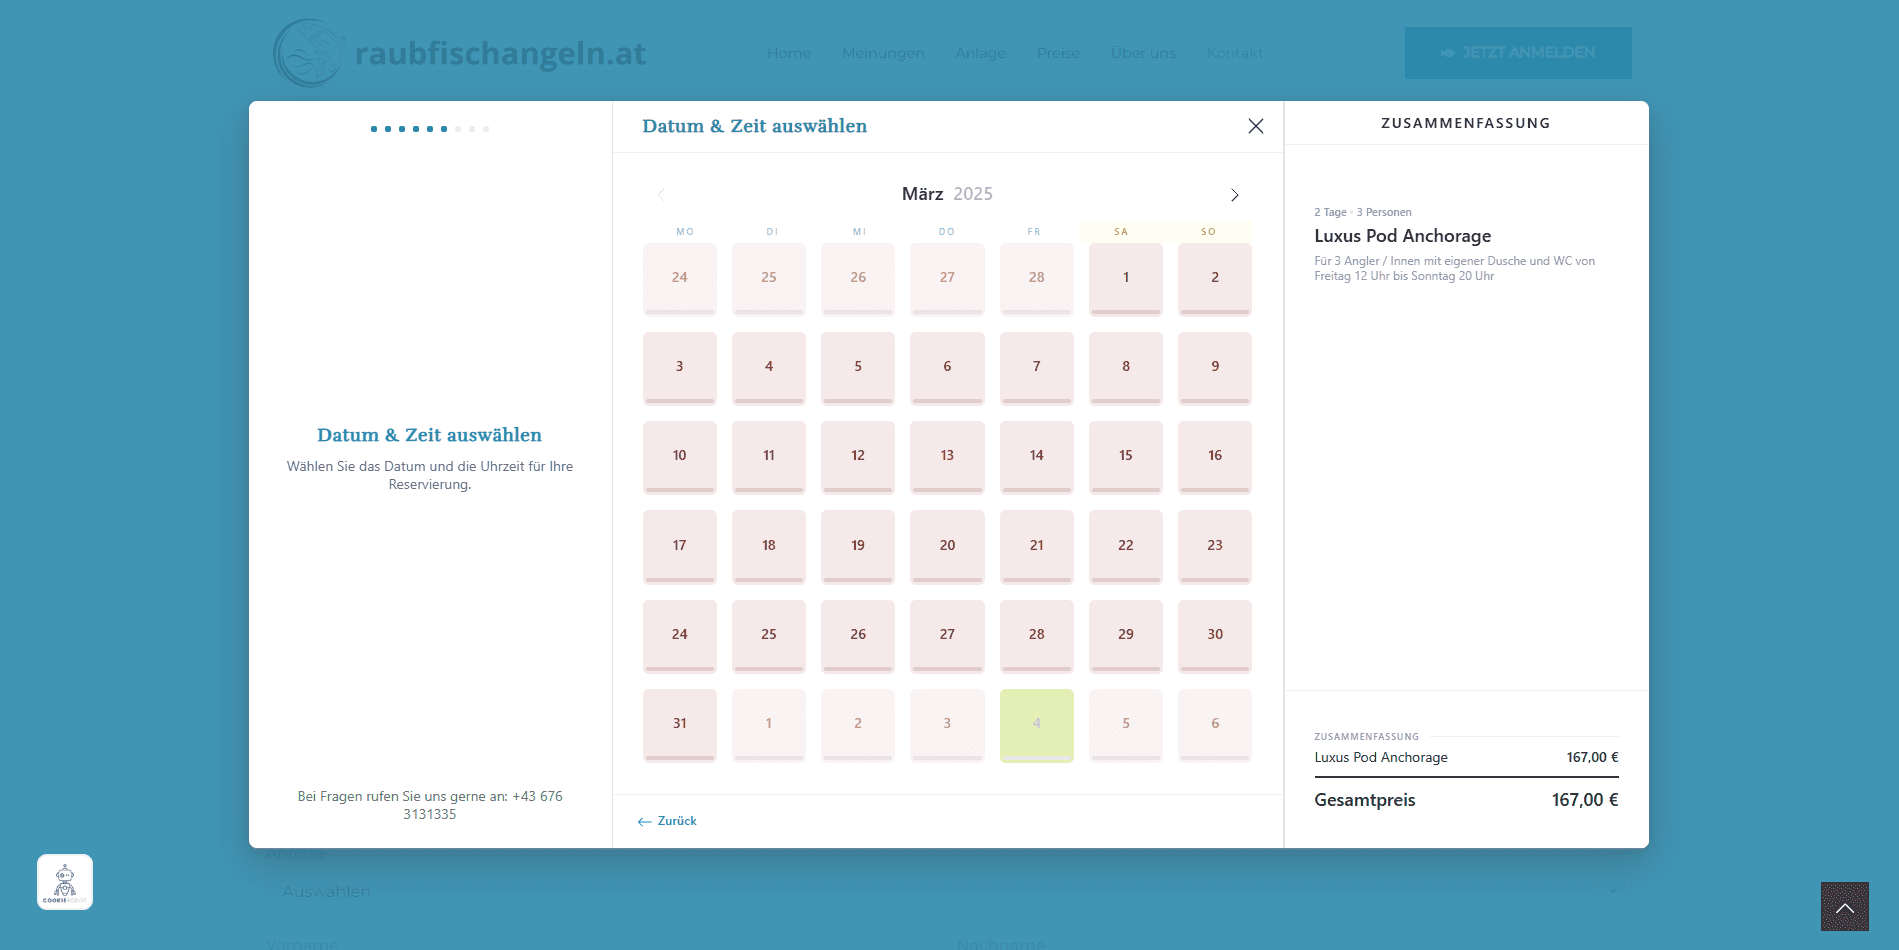Pick March 21 in the calendar
This screenshot has width=1899, height=950.
coord(1037,547)
